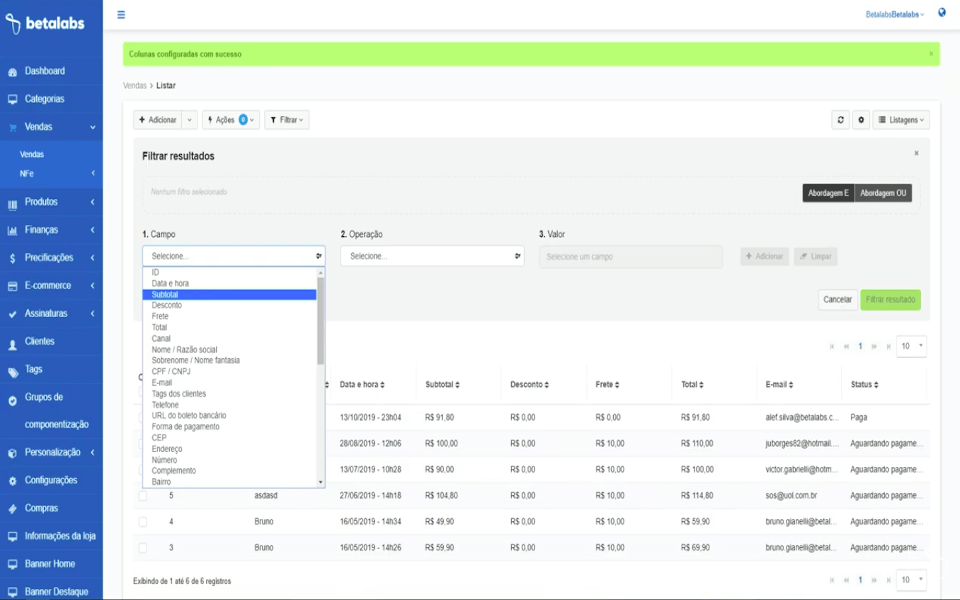Select Tags dos clientes option

point(230,394)
